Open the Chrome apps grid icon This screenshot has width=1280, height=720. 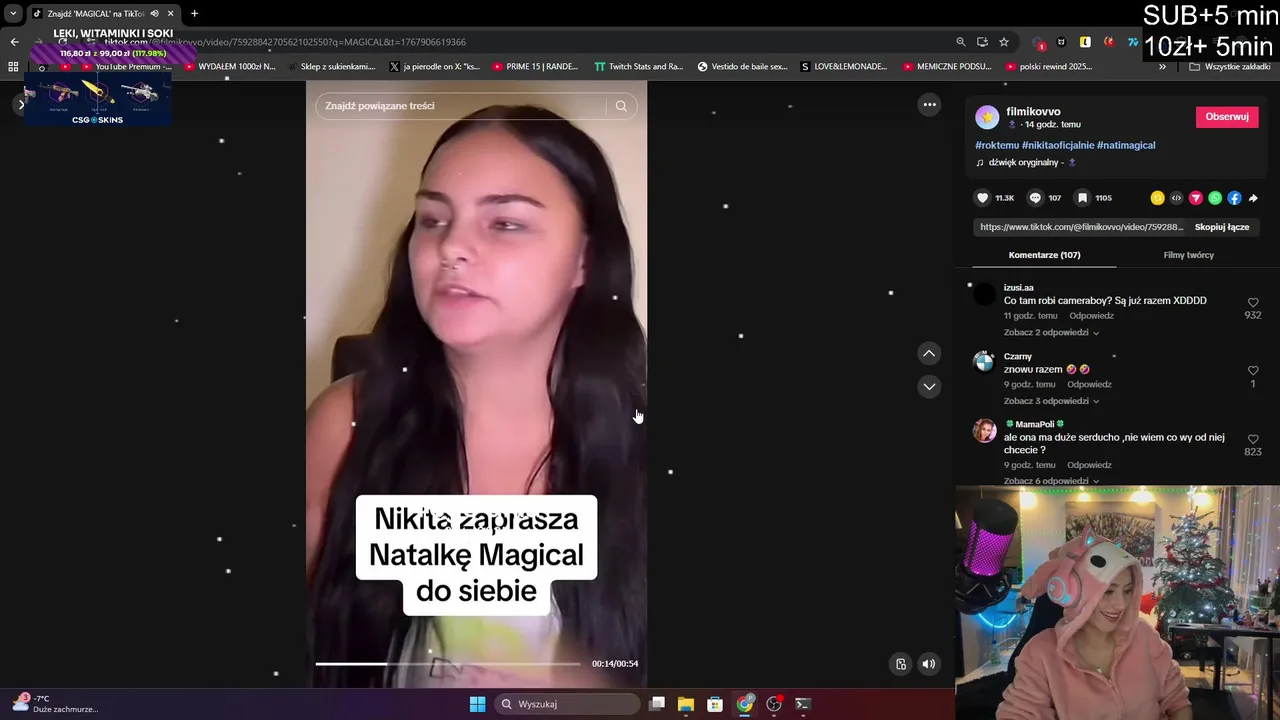point(13,67)
